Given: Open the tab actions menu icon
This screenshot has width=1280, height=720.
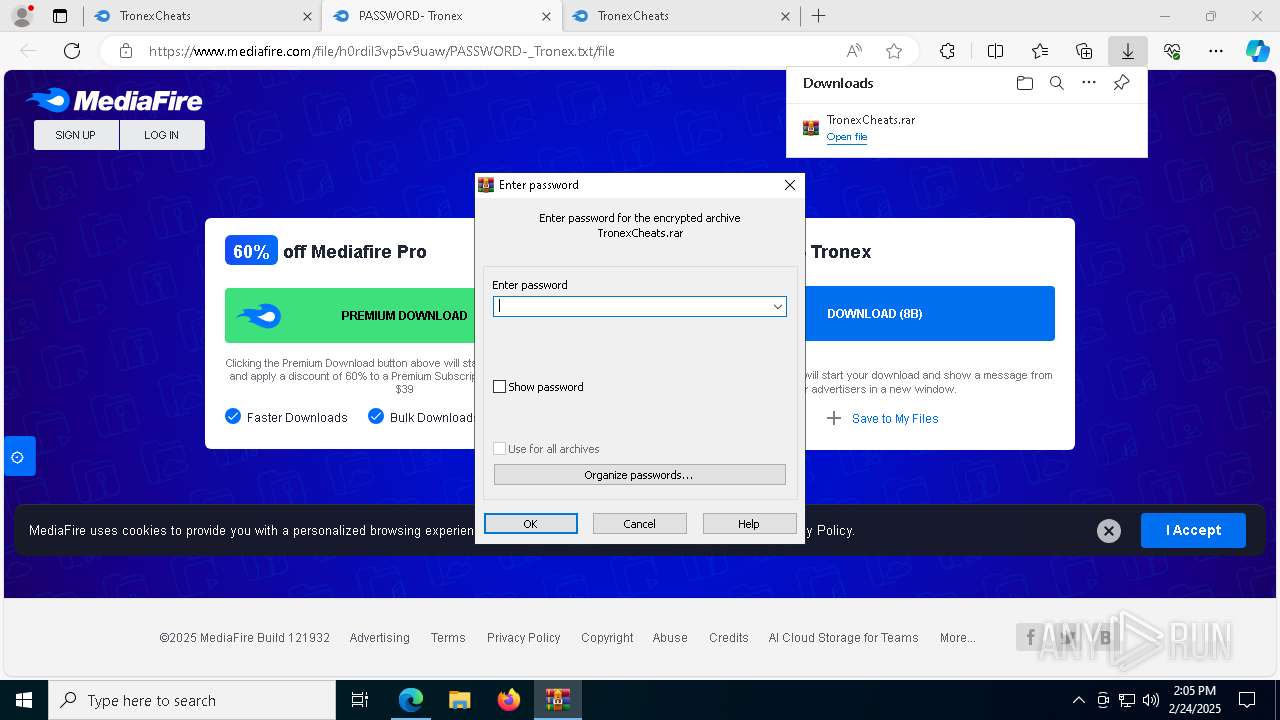Looking at the screenshot, I should point(60,16).
